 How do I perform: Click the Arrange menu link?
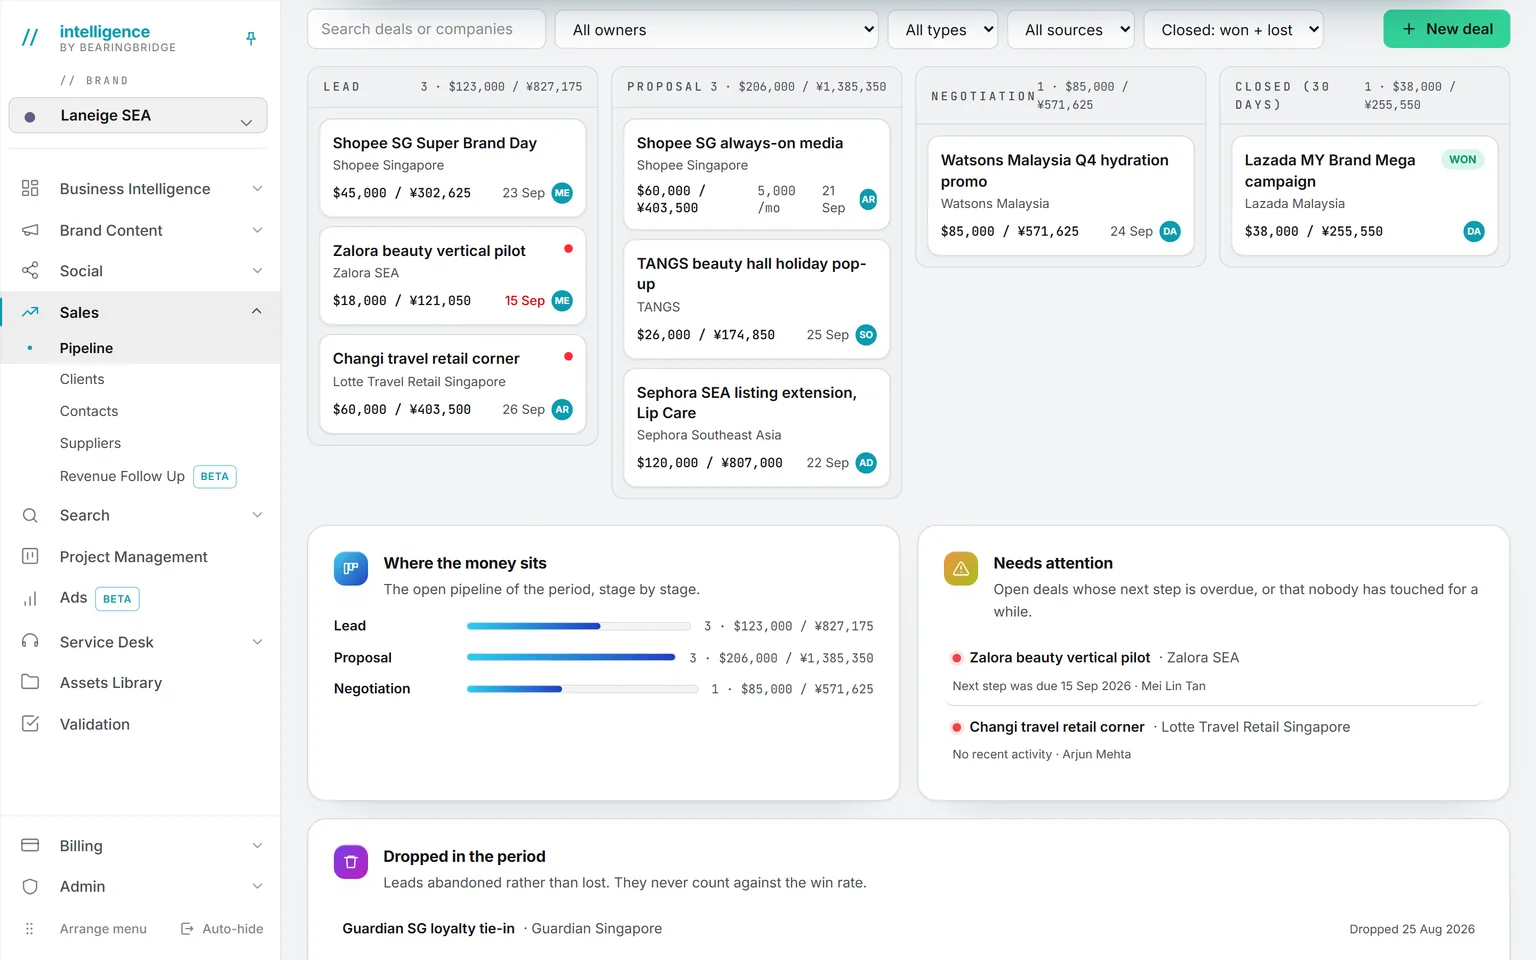(x=103, y=929)
